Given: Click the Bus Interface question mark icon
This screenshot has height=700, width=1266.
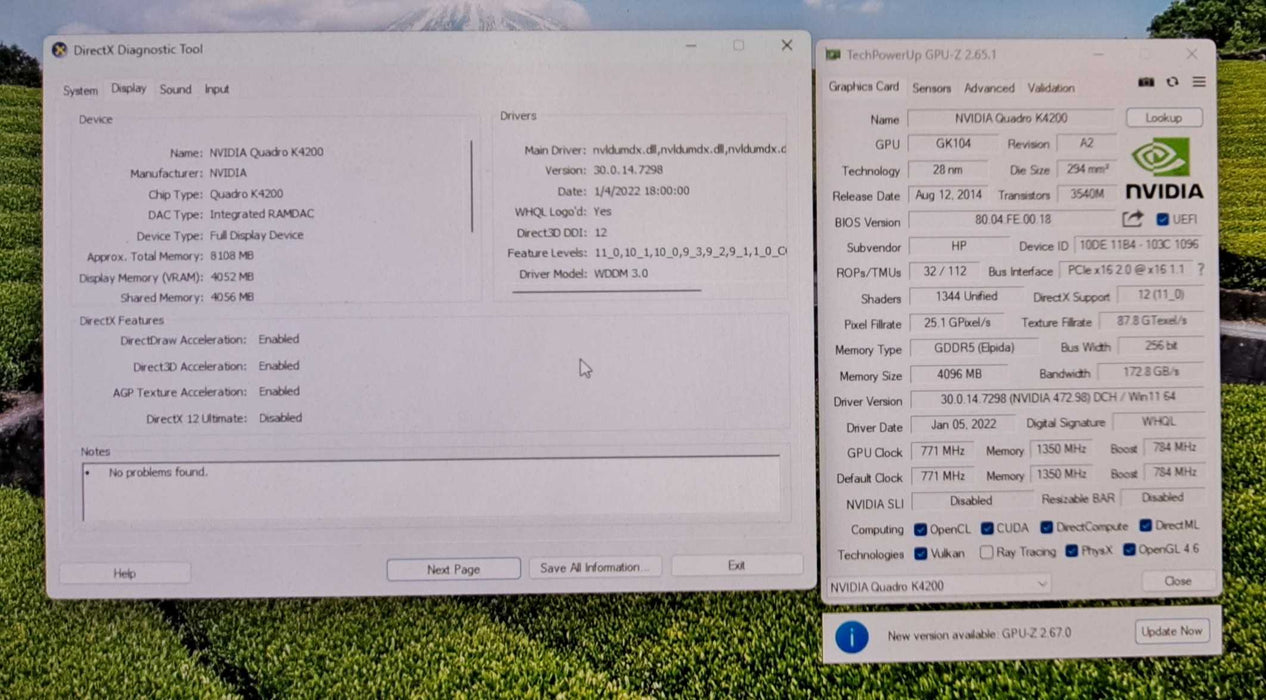Looking at the screenshot, I should [x=1200, y=270].
